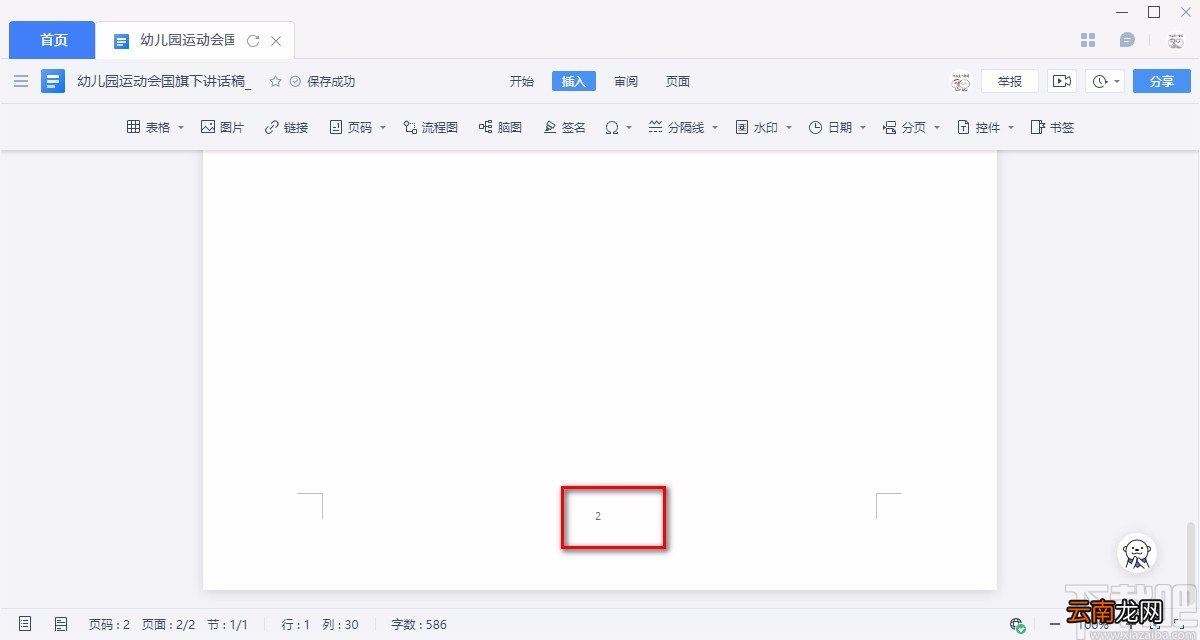Insert a 分页 page break

pos(904,127)
